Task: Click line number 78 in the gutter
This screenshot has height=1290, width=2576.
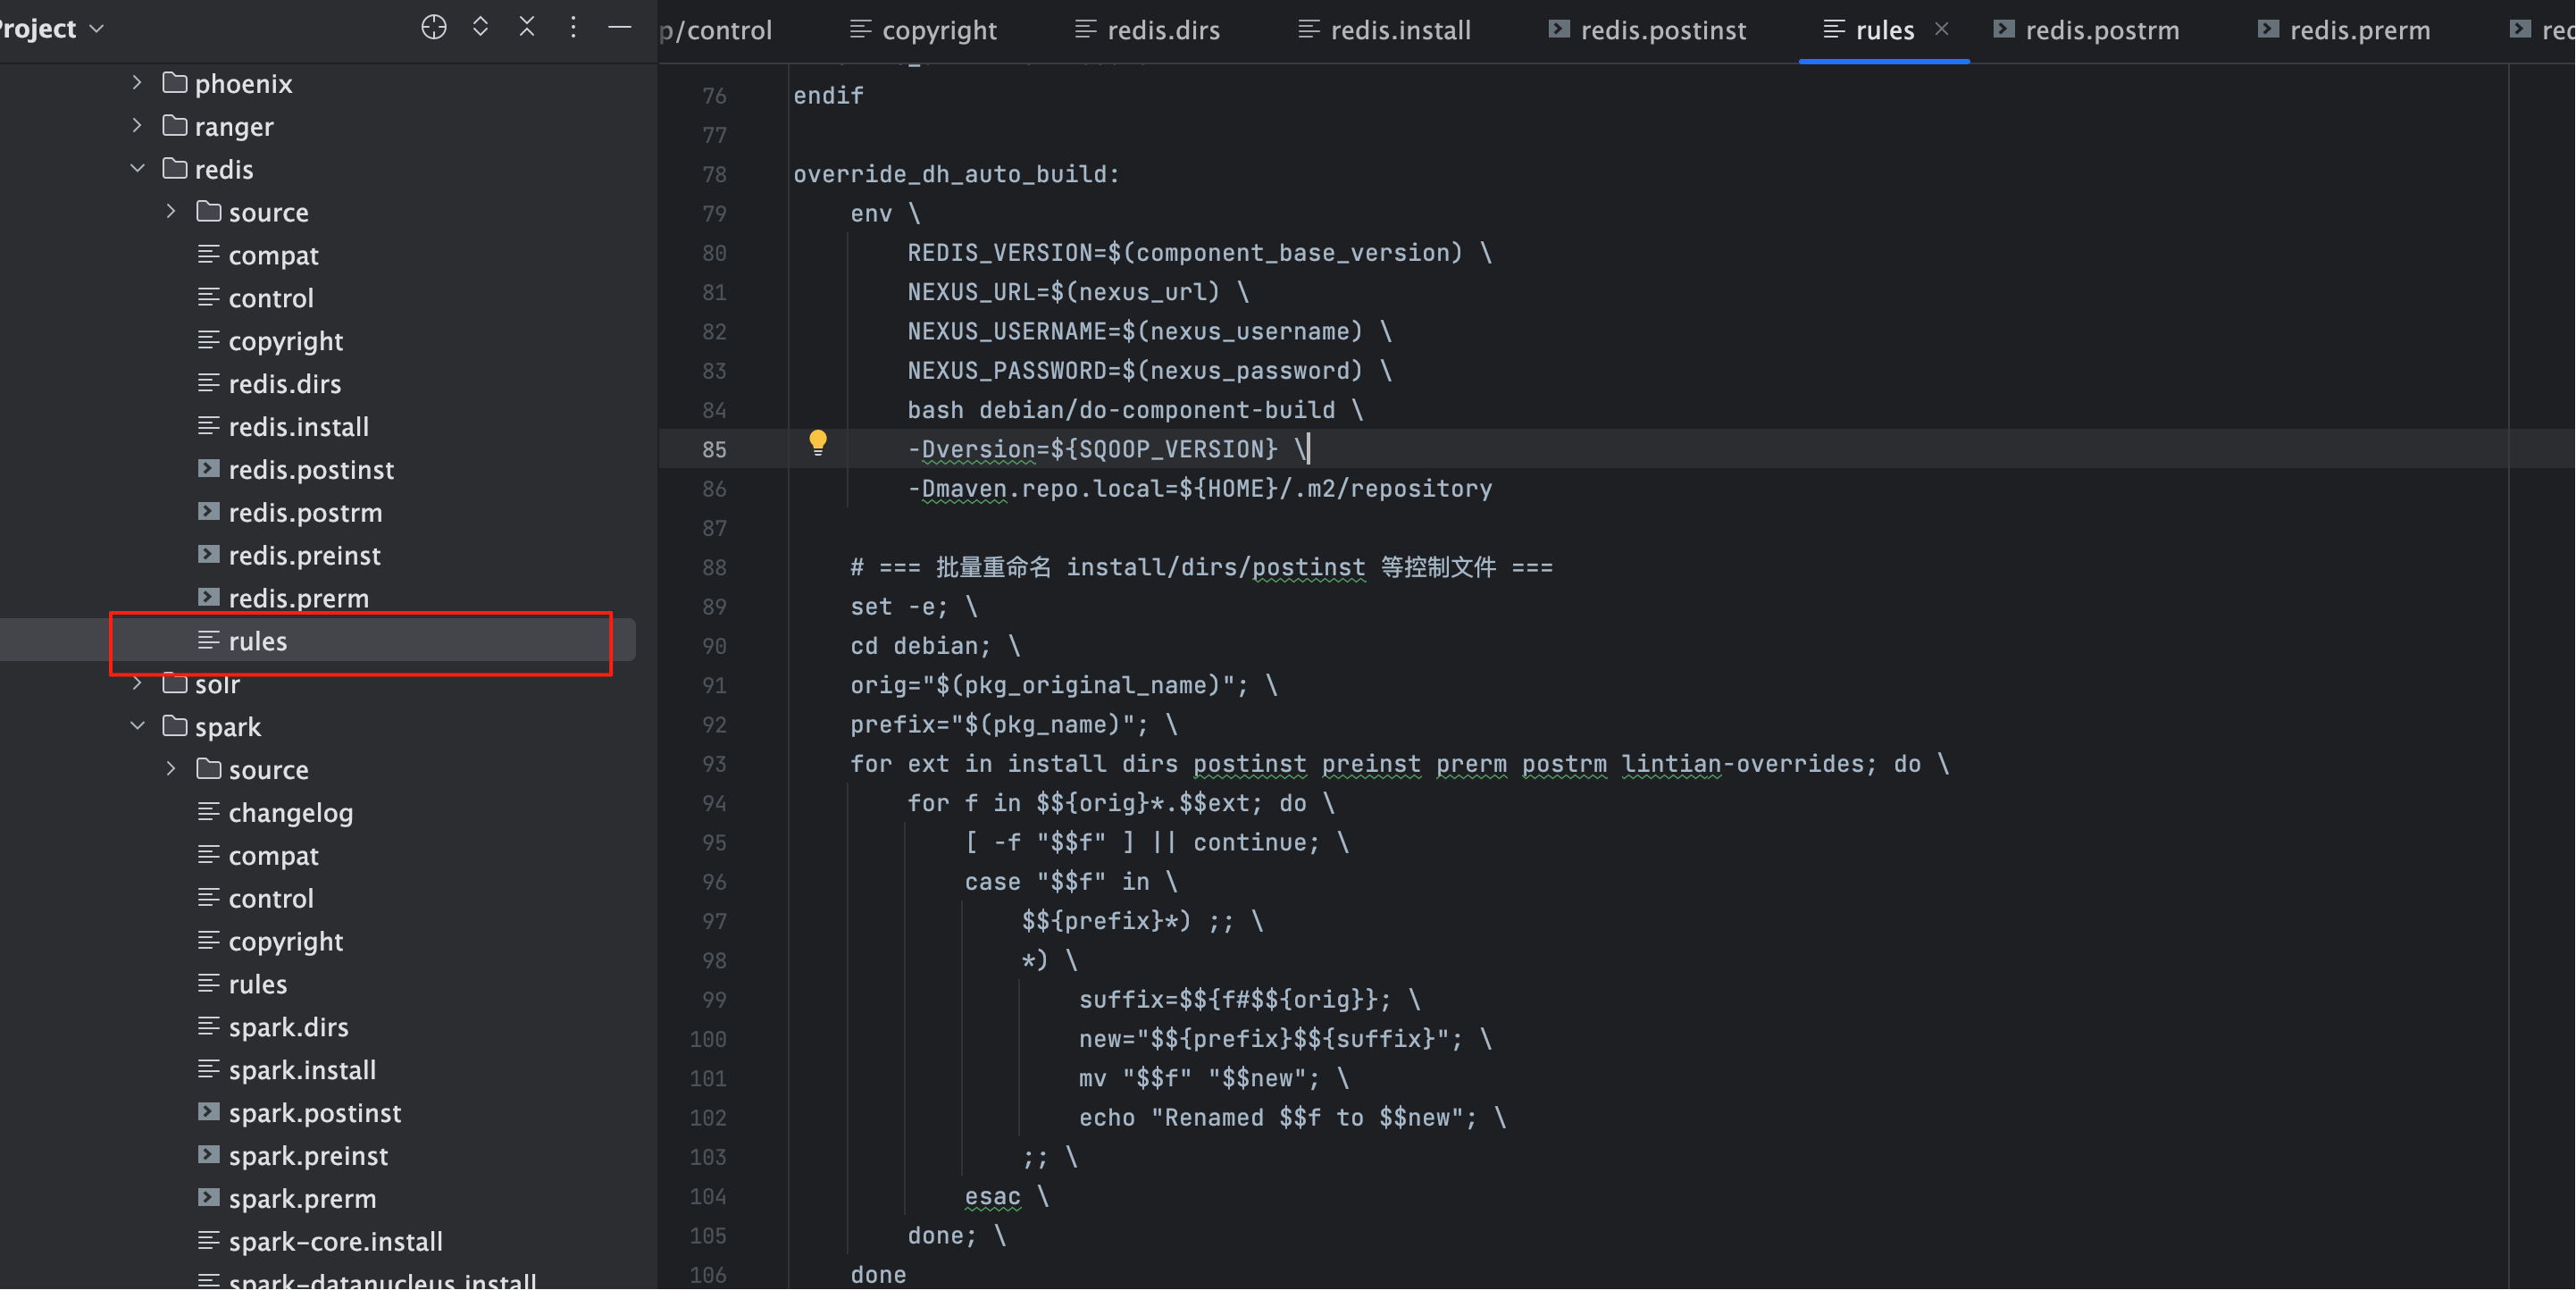Action: click(714, 175)
